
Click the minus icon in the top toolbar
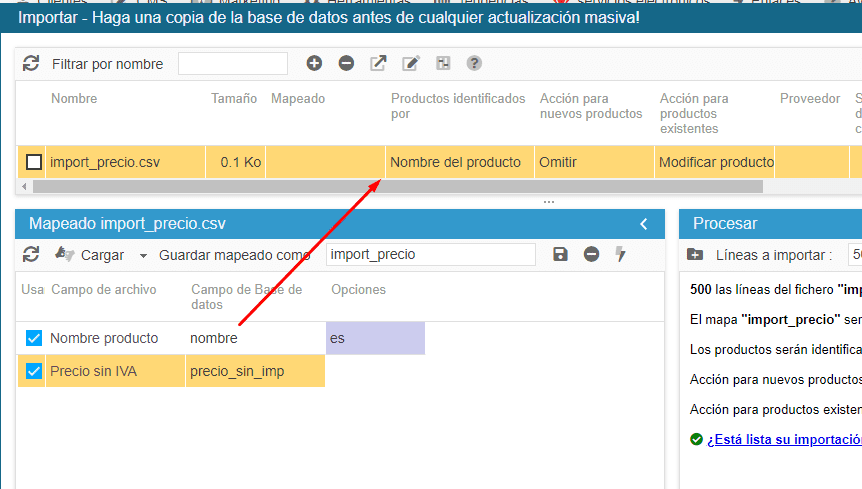pos(346,63)
